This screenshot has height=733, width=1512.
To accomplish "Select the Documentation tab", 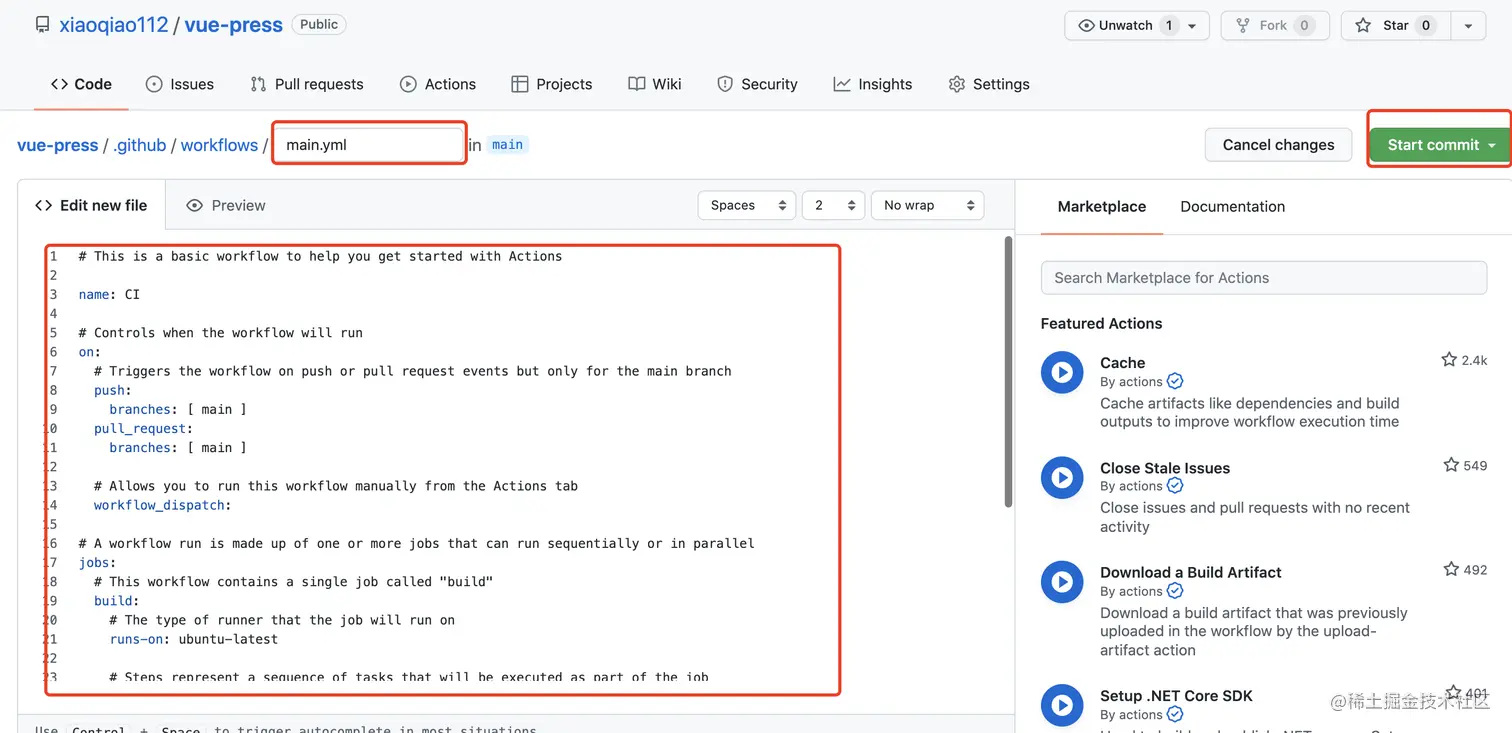I will pyautogui.click(x=1233, y=206).
